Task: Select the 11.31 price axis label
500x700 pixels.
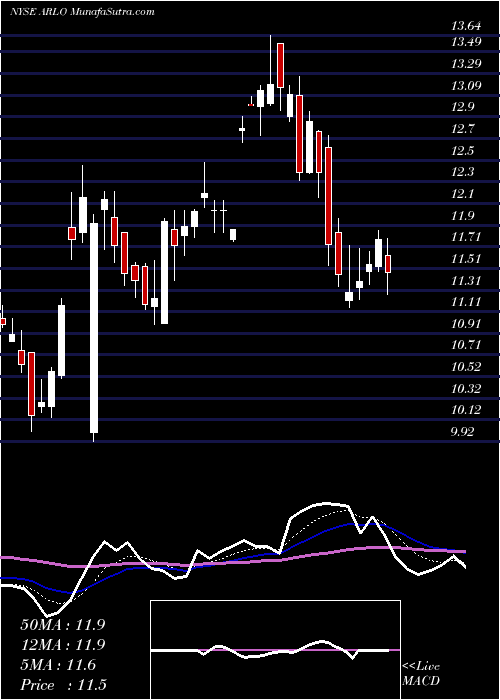Action: 467,281
